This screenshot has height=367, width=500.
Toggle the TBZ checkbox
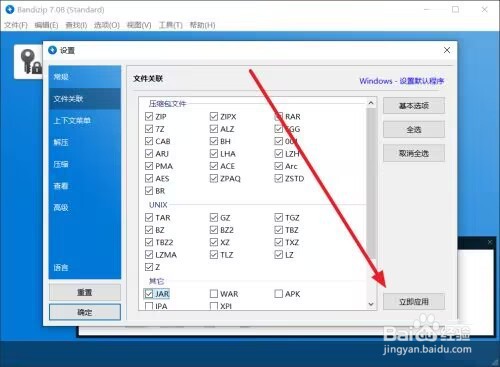click(279, 230)
